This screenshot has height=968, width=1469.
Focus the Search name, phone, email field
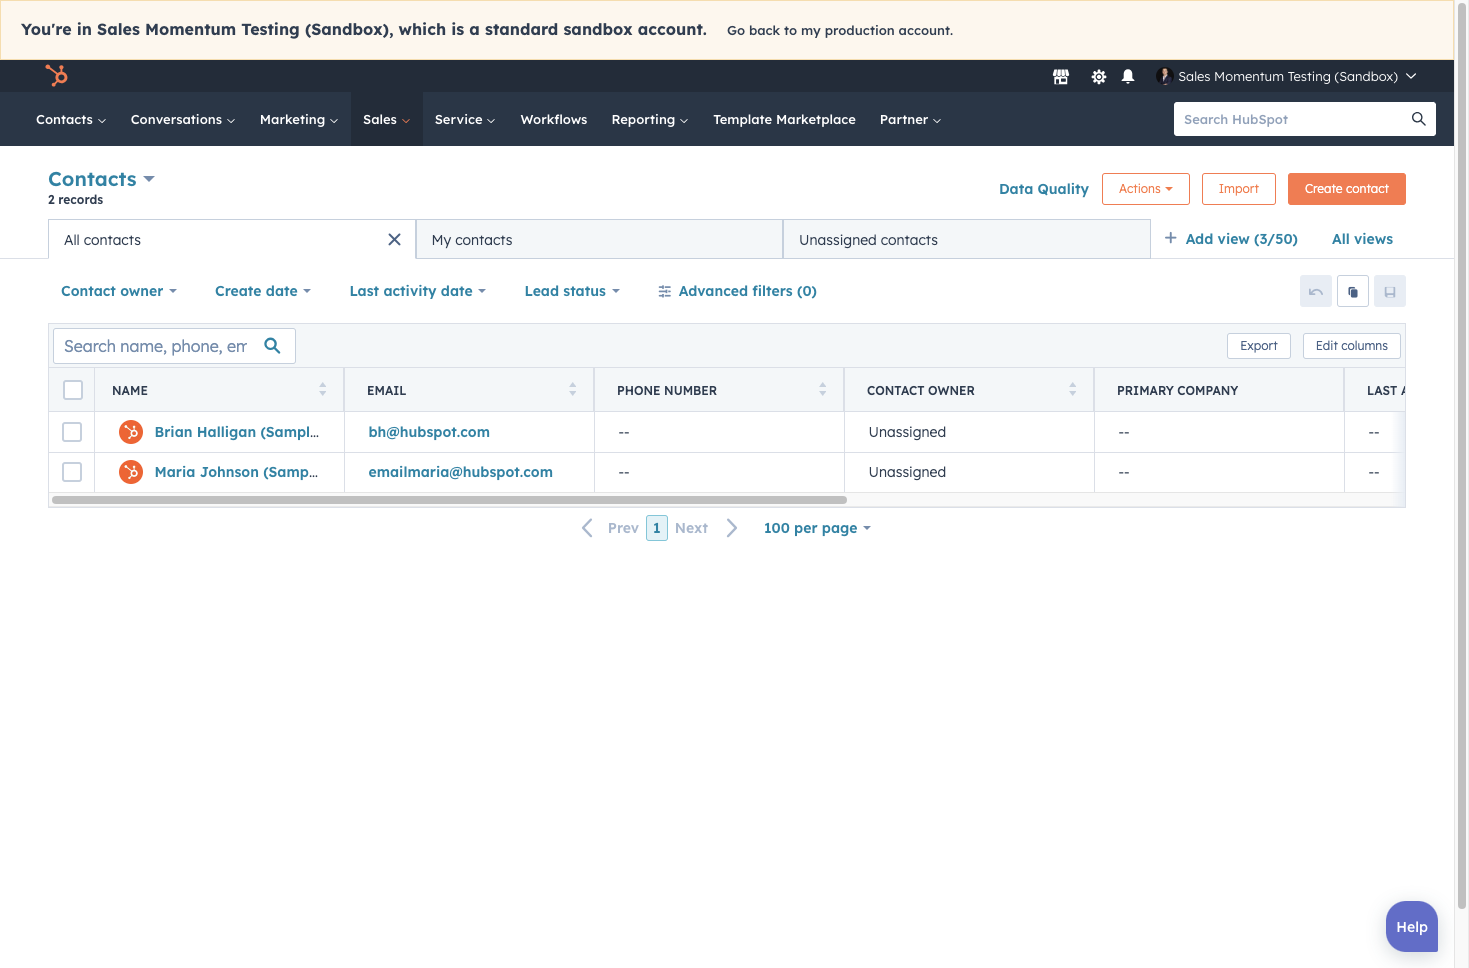[174, 346]
